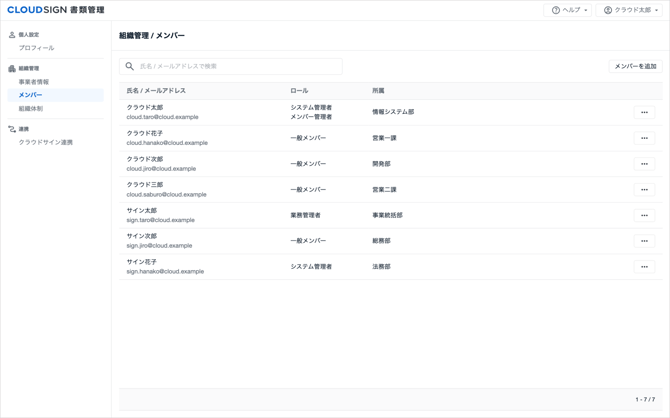
Task: Open more options for クラウド花子
Action: pyautogui.click(x=644, y=138)
